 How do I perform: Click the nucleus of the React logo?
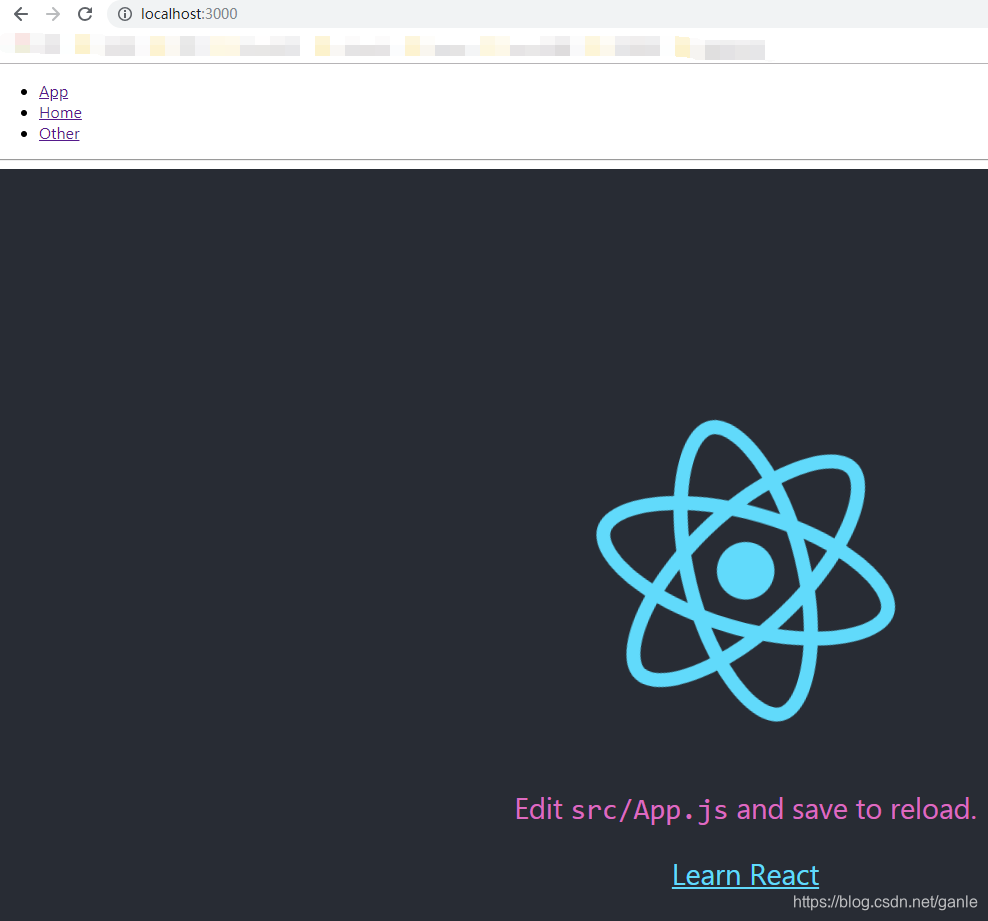(745, 570)
